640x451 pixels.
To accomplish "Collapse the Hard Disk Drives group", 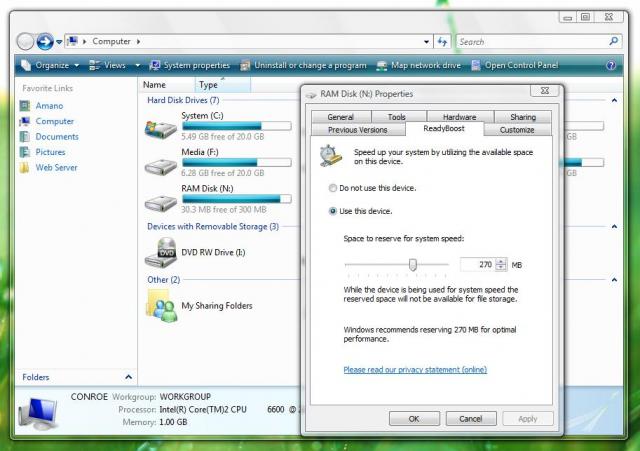I will 614,100.
